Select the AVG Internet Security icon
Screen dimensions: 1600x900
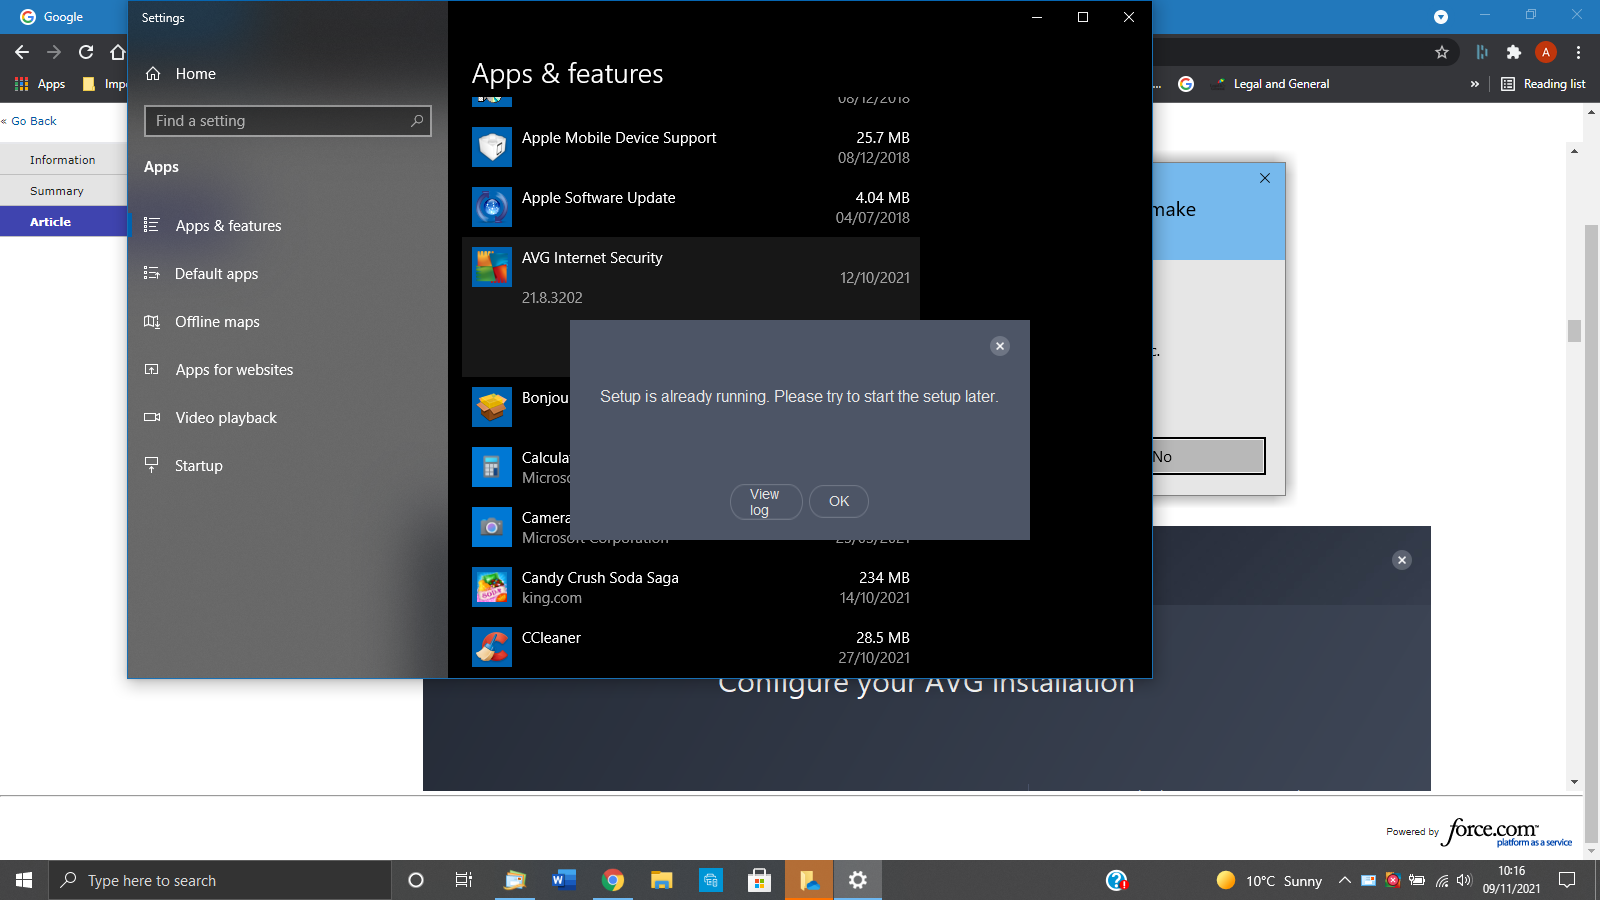(492, 267)
